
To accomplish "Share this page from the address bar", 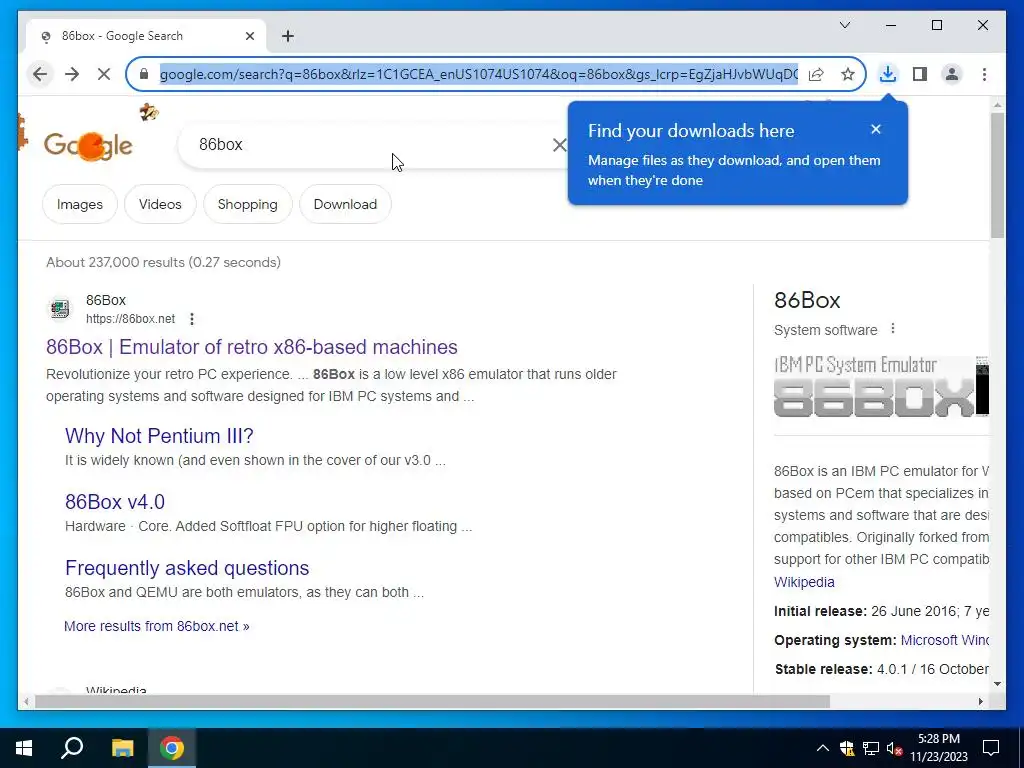I will point(816,74).
